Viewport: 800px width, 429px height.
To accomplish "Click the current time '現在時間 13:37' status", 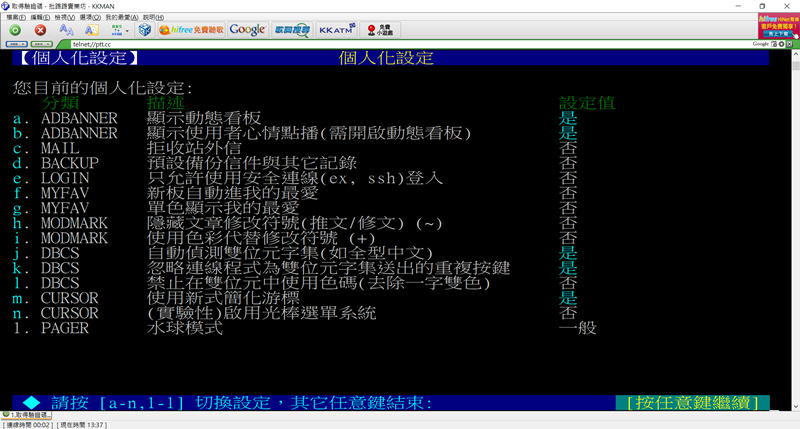I will [82, 425].
